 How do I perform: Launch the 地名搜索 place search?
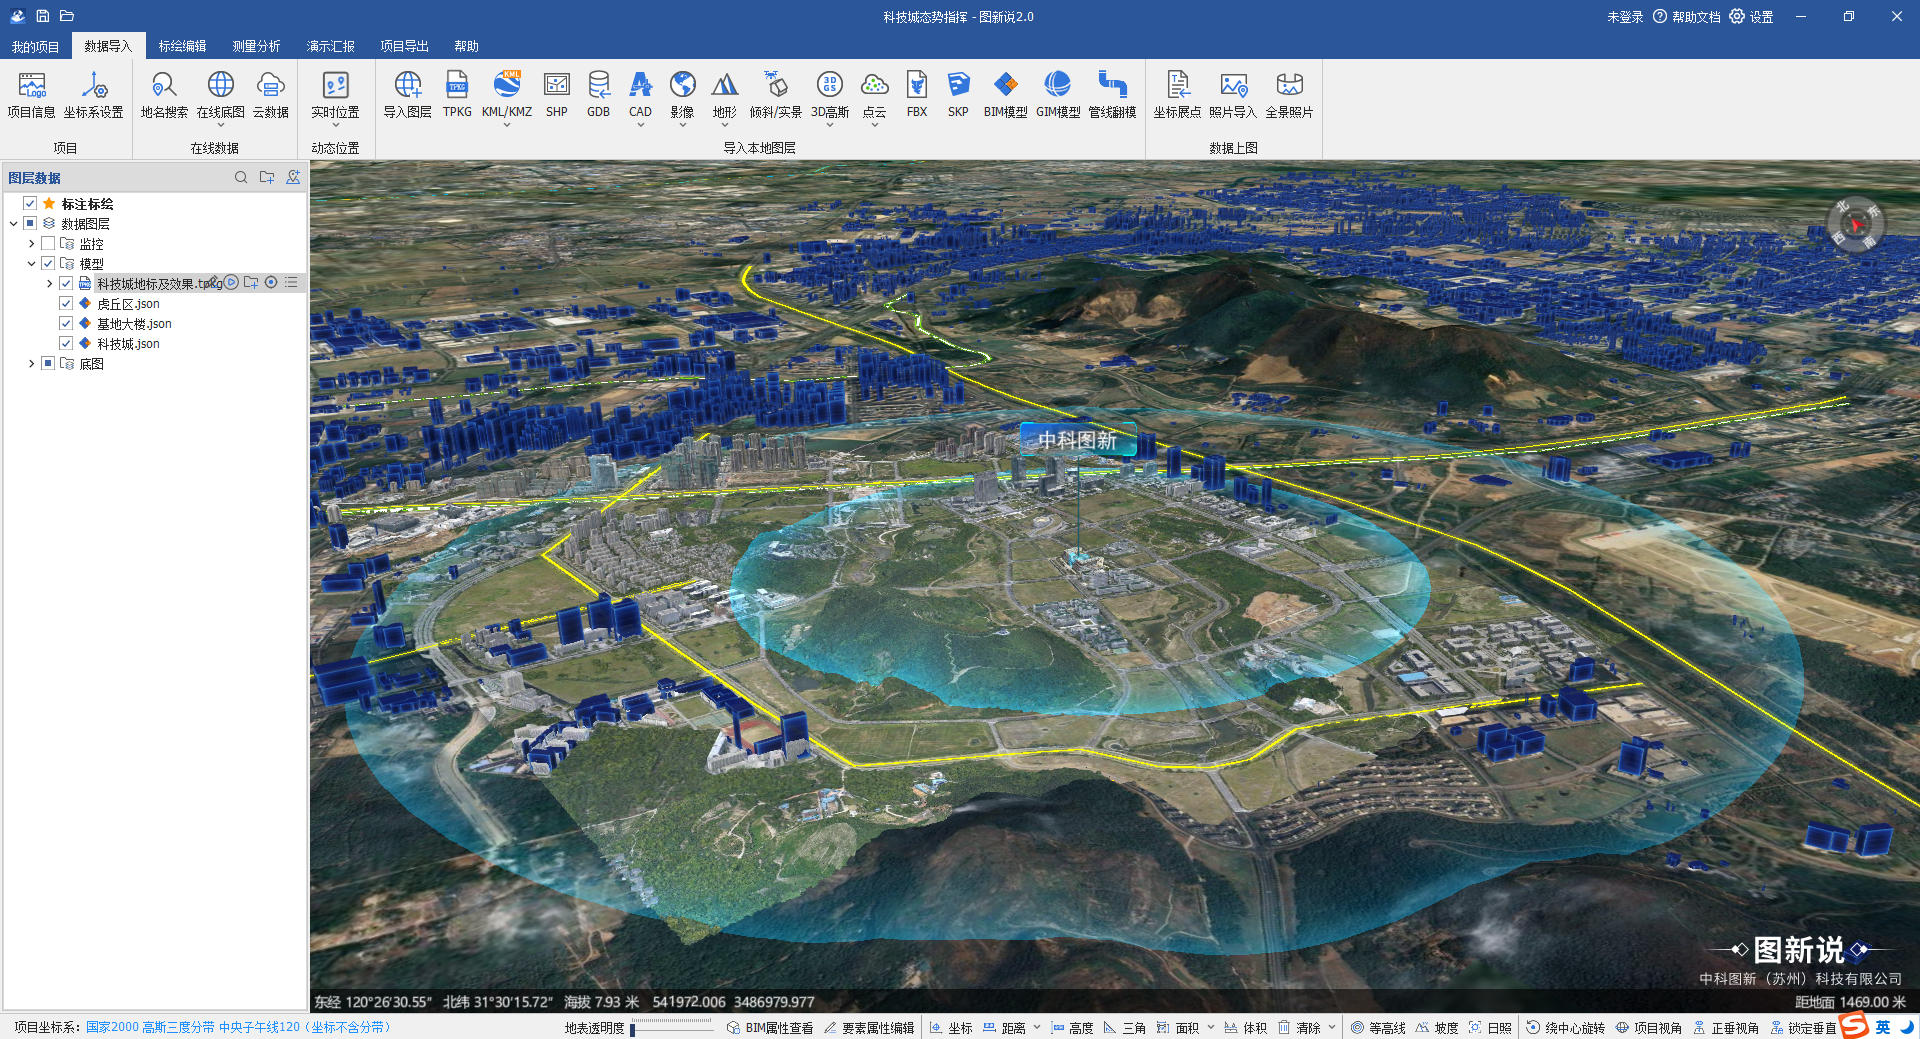[164, 95]
